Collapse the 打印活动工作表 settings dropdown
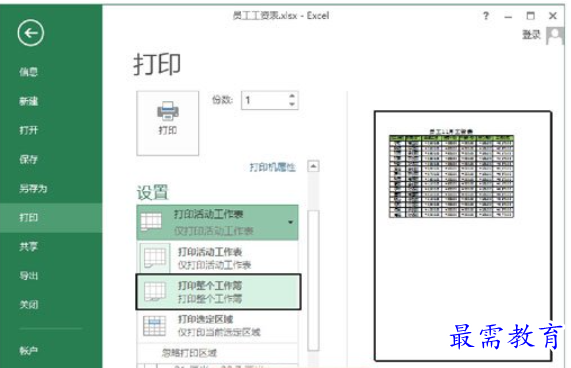 pyautogui.click(x=217, y=222)
